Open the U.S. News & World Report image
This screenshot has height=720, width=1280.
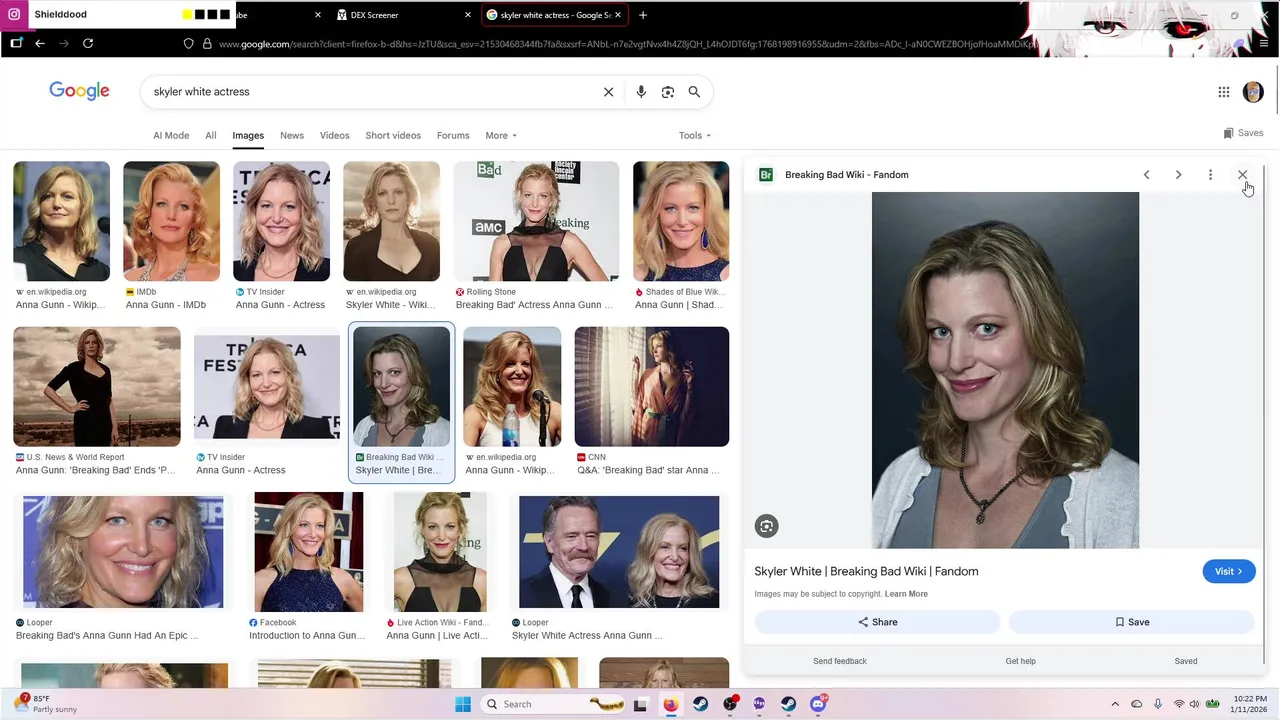(x=97, y=386)
